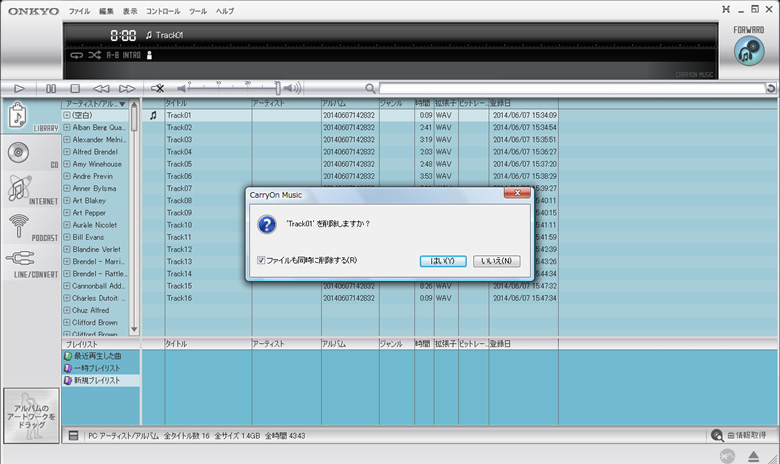Open the Library section in sidebar
The width and height of the screenshot is (780, 464).
tap(18, 117)
